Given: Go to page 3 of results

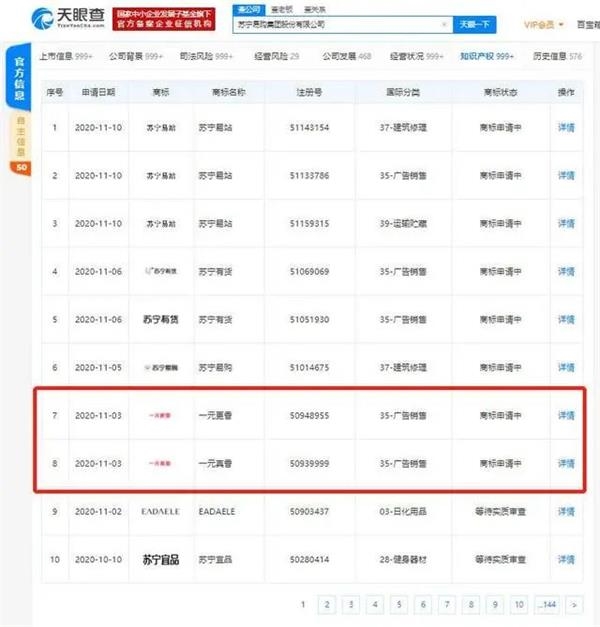Looking at the screenshot, I should 351,605.
